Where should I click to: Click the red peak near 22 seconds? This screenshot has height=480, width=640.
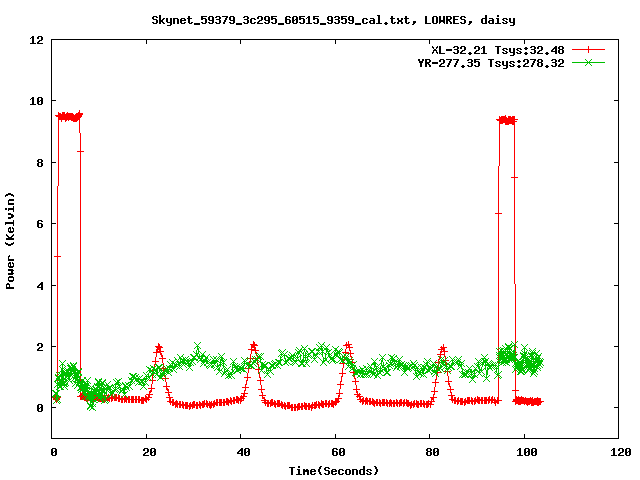159,348
